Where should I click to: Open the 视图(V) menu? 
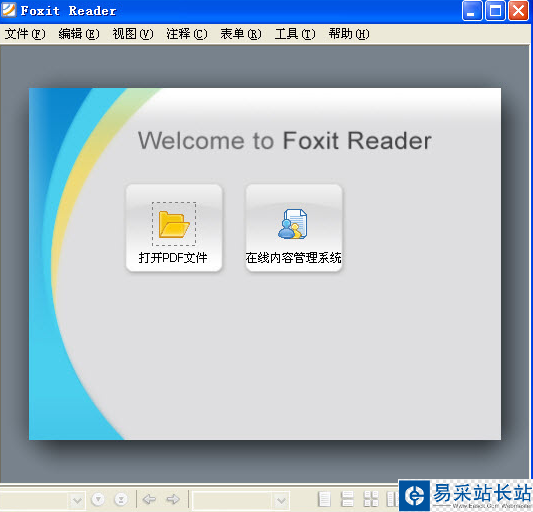[133, 34]
